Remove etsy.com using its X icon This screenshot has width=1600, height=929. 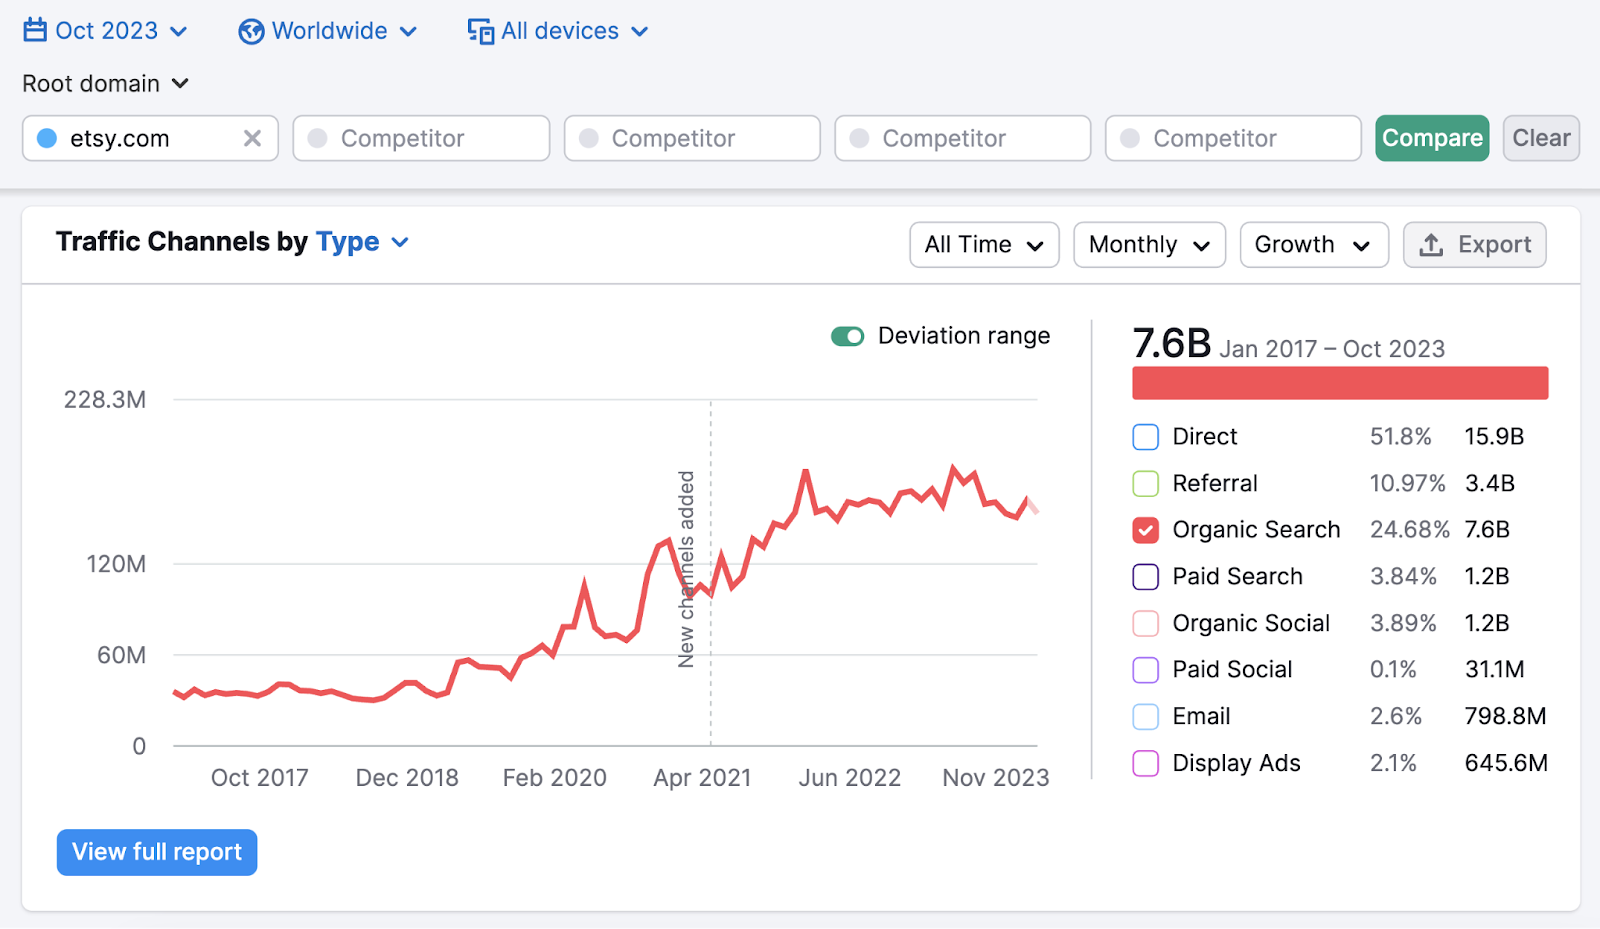253,138
